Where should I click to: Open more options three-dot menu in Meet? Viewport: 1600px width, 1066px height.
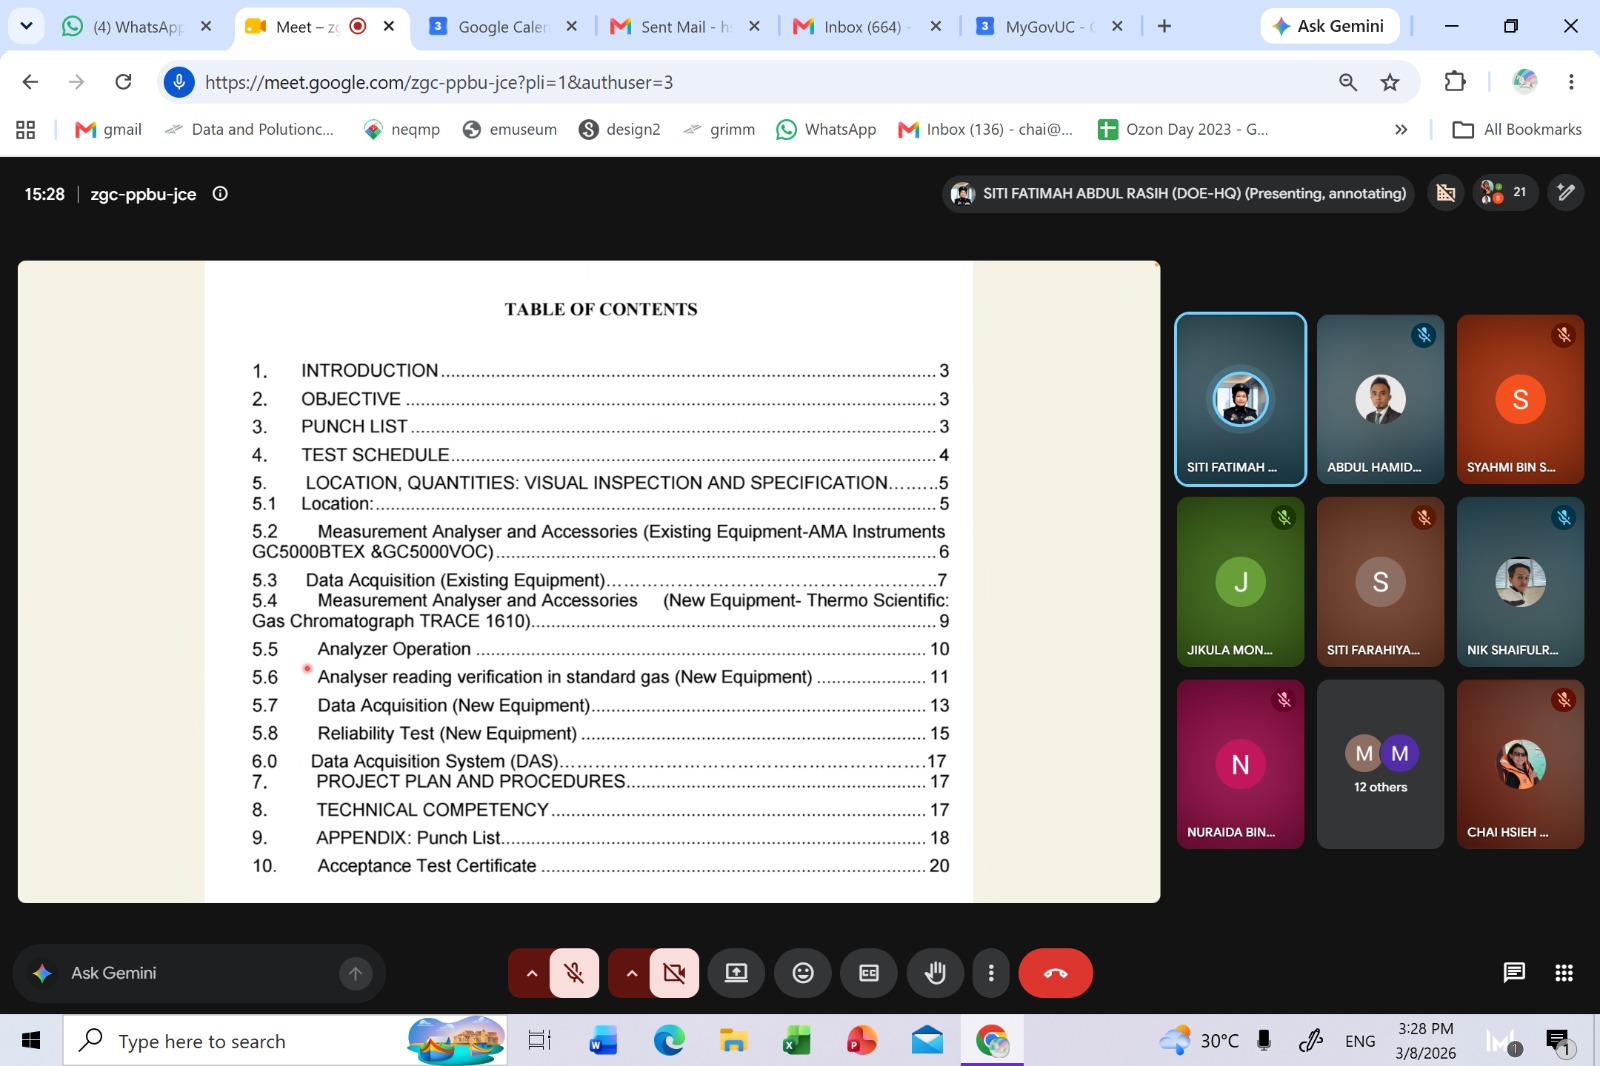pos(991,973)
